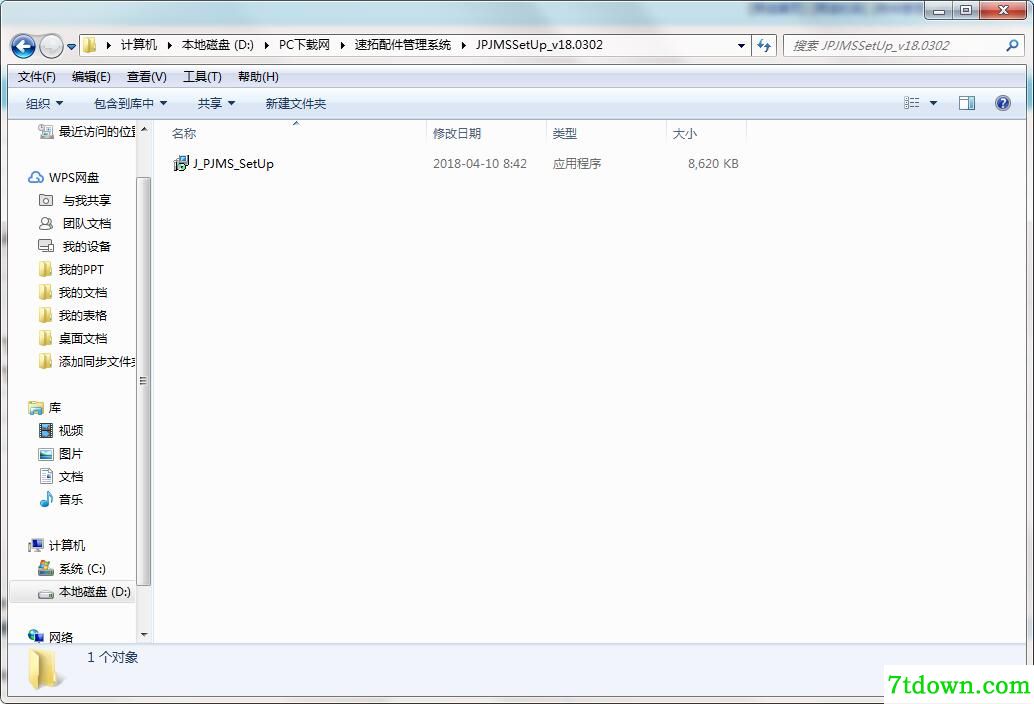Open the 编辑(E) menu
1034x704 pixels.
click(x=91, y=77)
